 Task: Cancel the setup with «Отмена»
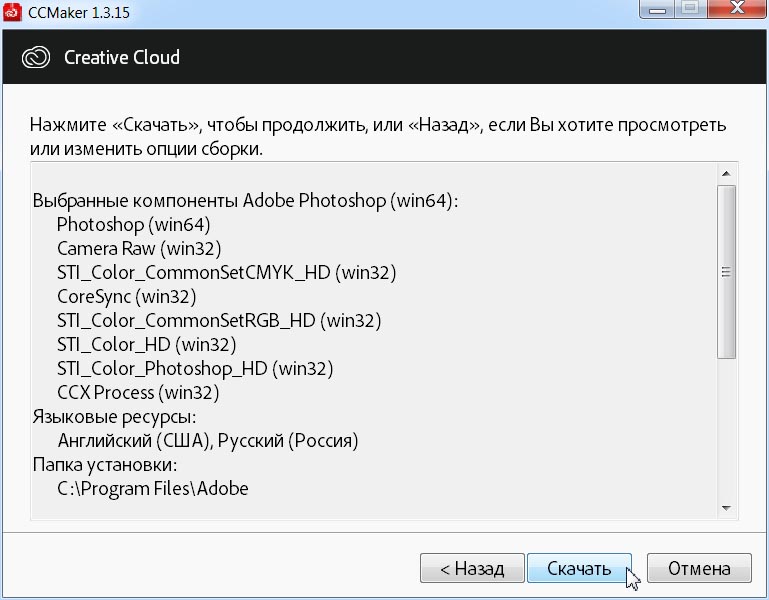coord(699,568)
